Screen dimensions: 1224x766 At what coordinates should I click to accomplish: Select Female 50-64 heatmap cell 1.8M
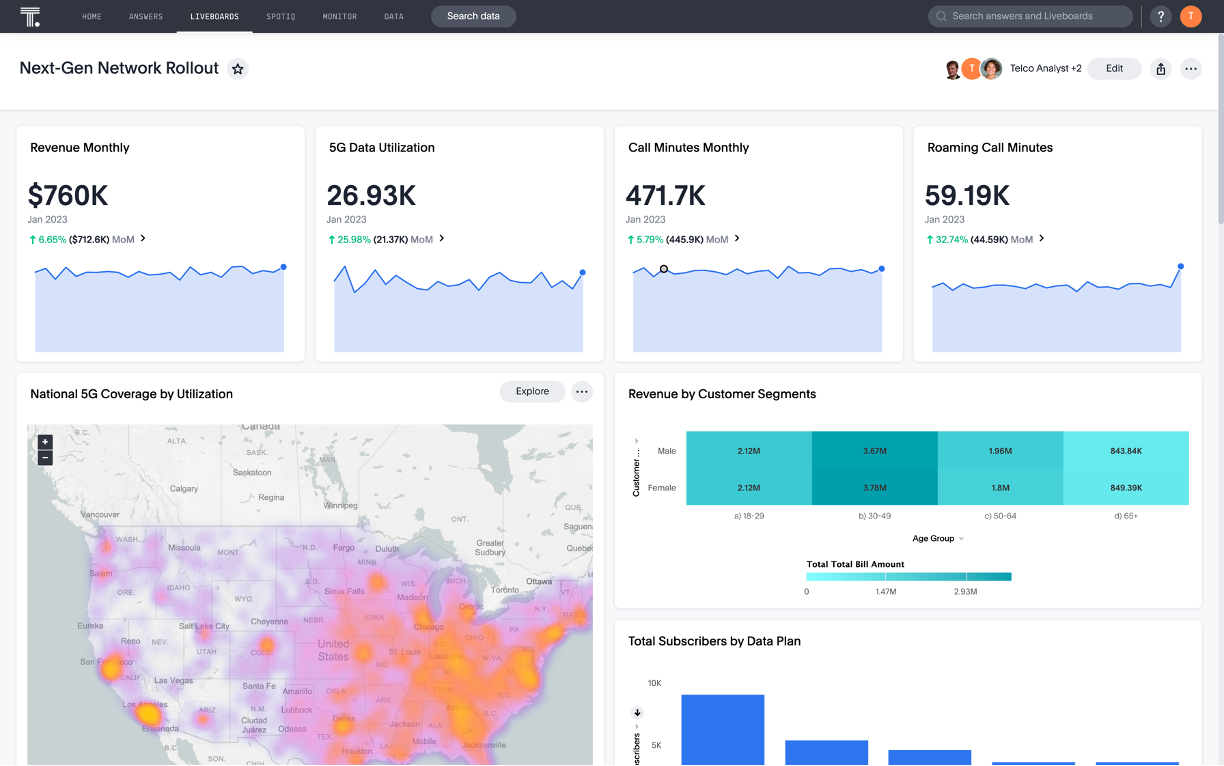1000,488
